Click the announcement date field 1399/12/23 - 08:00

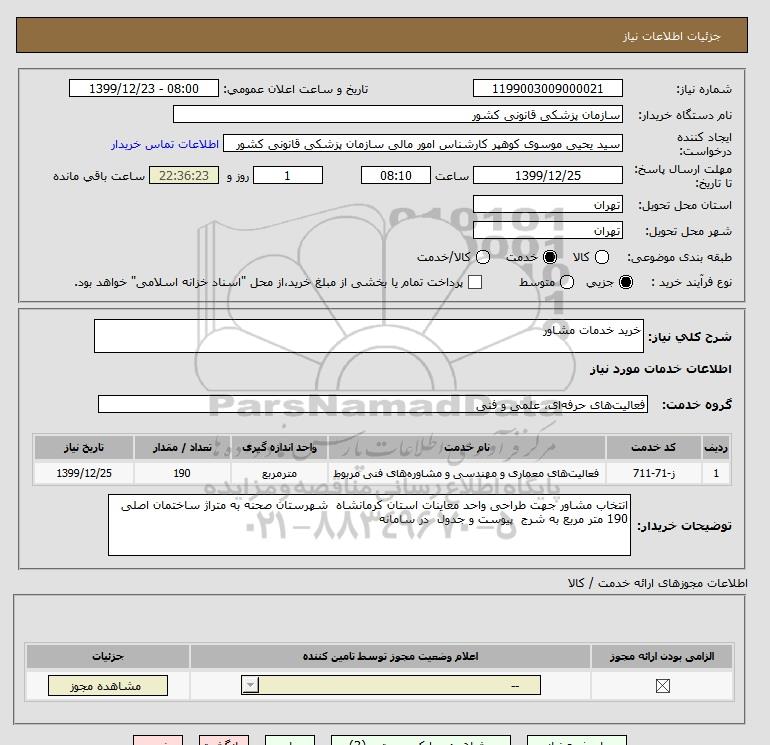pos(144,88)
